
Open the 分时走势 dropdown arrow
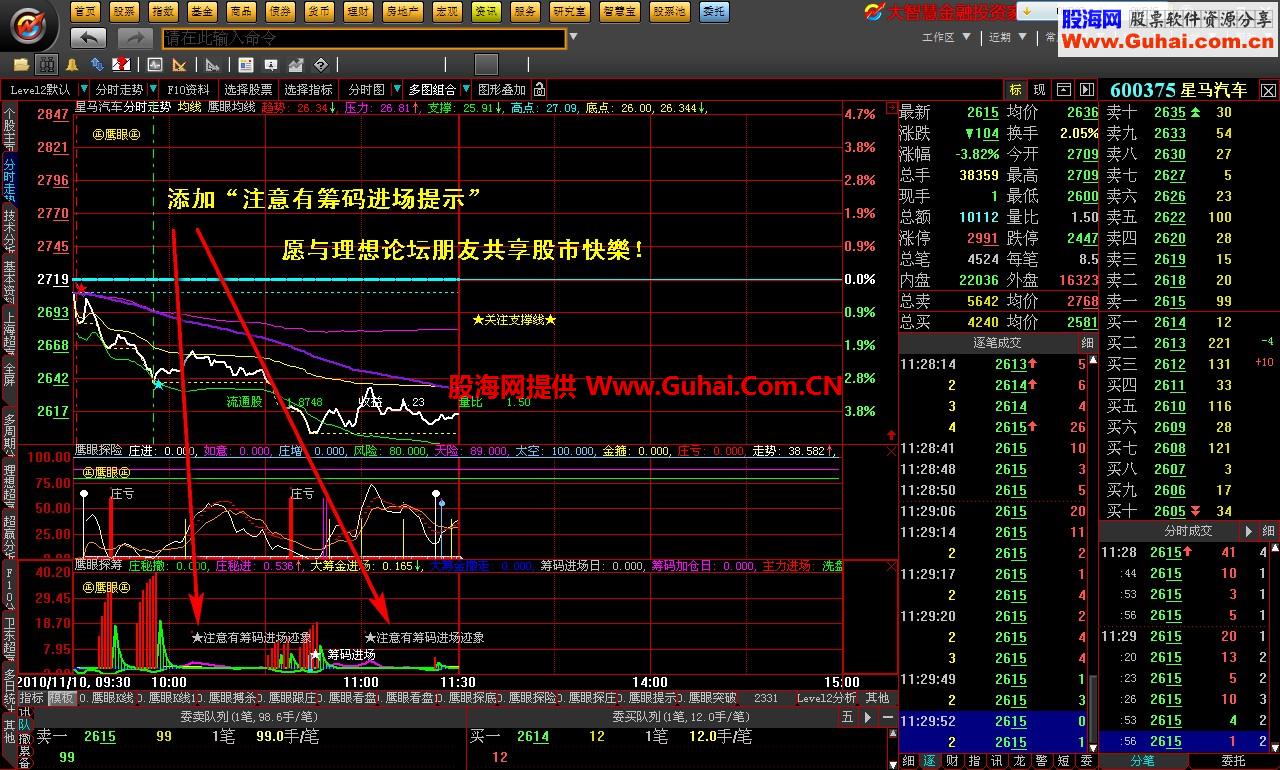coord(154,89)
